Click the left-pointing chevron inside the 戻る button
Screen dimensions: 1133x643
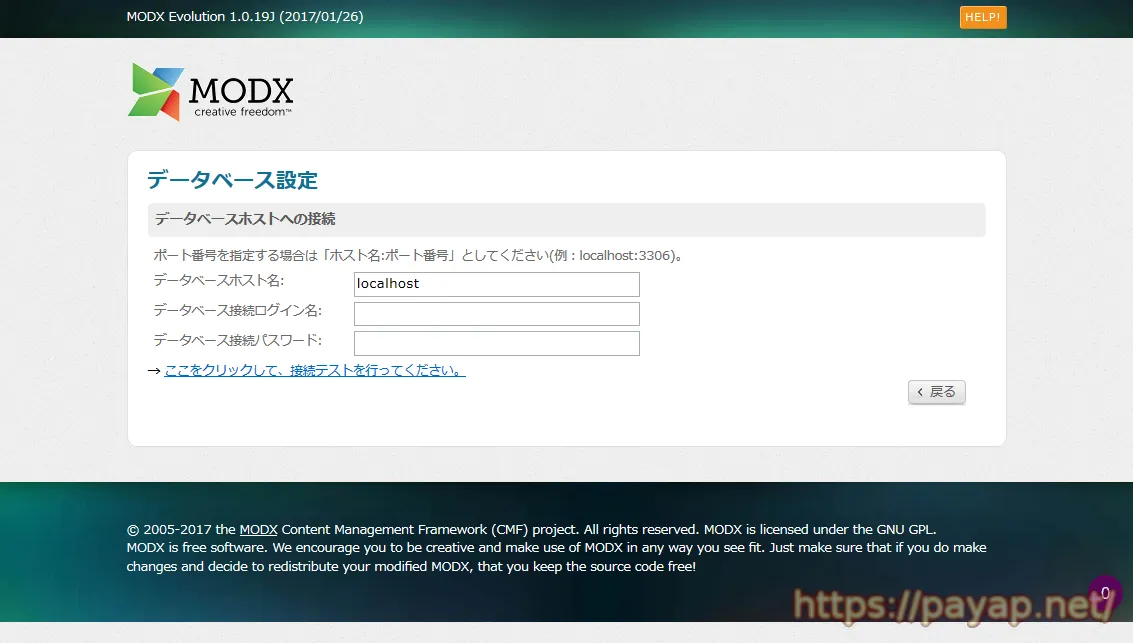[921, 391]
